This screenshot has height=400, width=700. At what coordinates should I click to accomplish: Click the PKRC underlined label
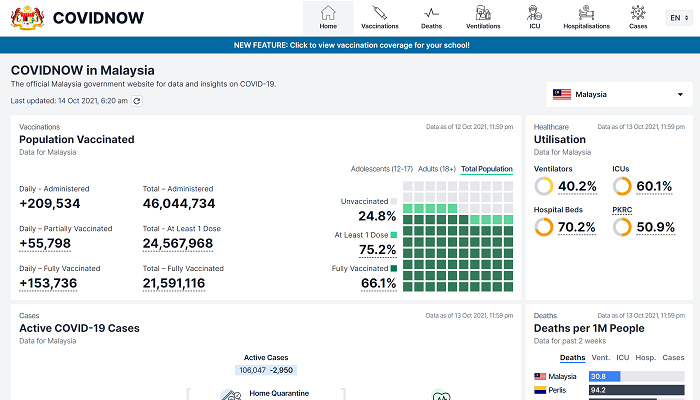(622, 210)
